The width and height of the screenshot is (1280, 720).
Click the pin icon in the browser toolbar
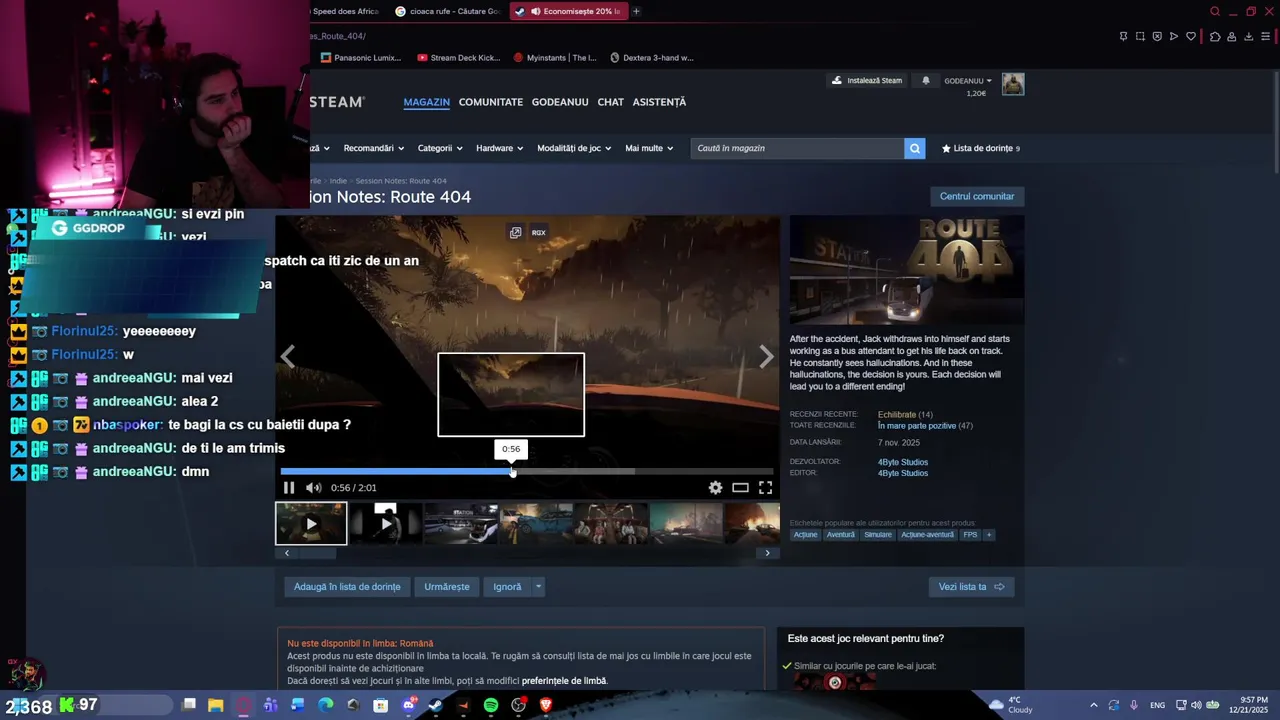1123,37
